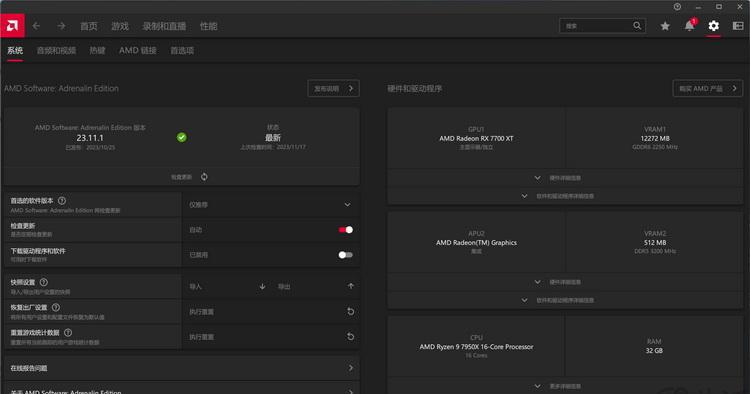
Task: Click help icon next to 首选的软件版本
Action: click(62, 201)
